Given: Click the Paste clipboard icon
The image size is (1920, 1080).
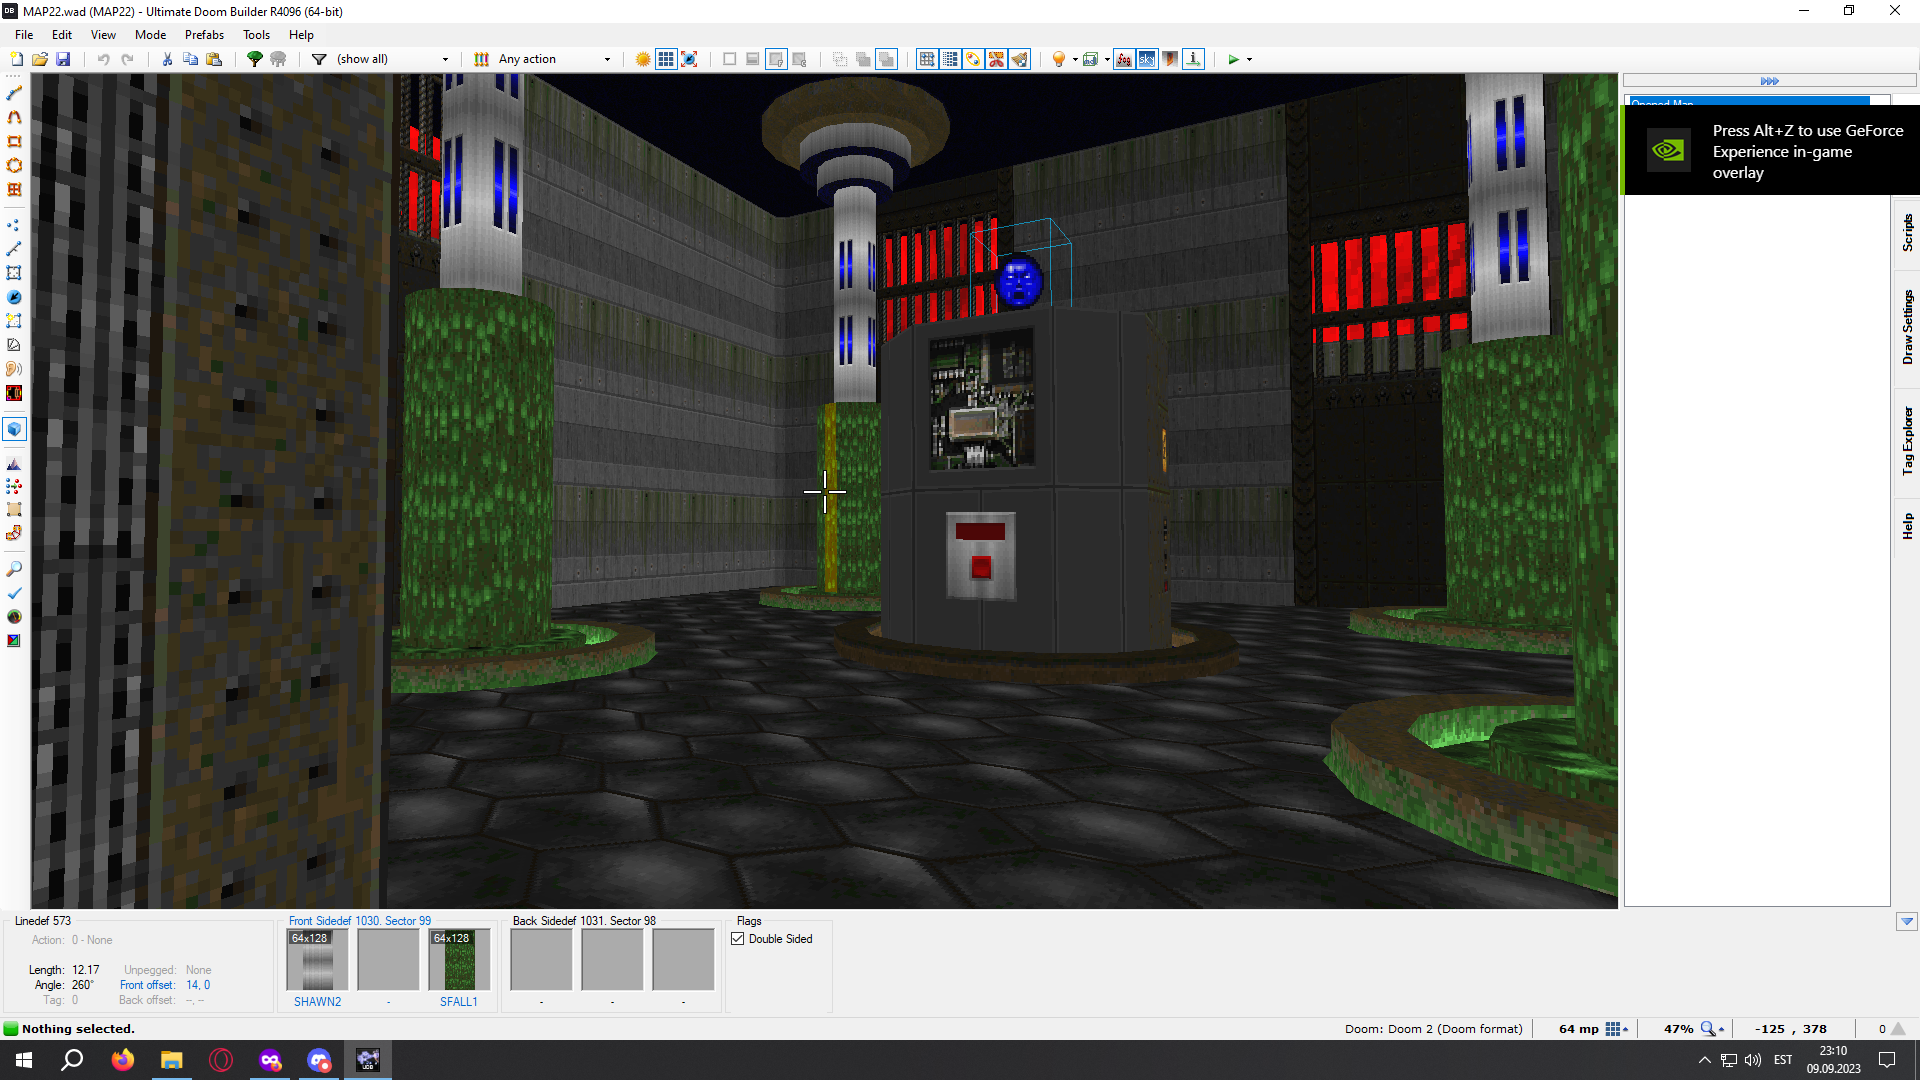Looking at the screenshot, I should [x=214, y=59].
